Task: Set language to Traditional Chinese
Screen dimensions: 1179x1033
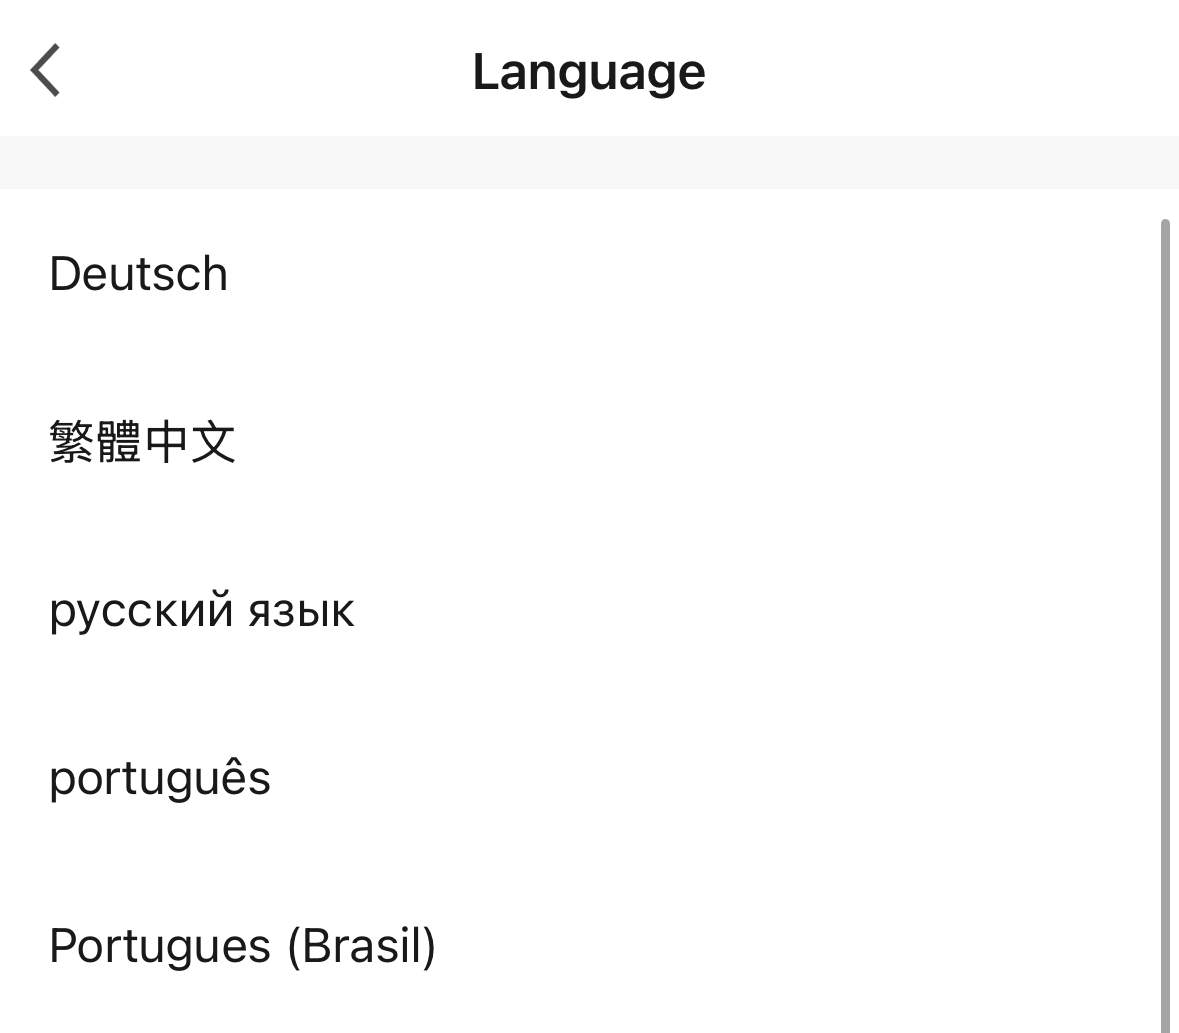Action: coord(142,442)
